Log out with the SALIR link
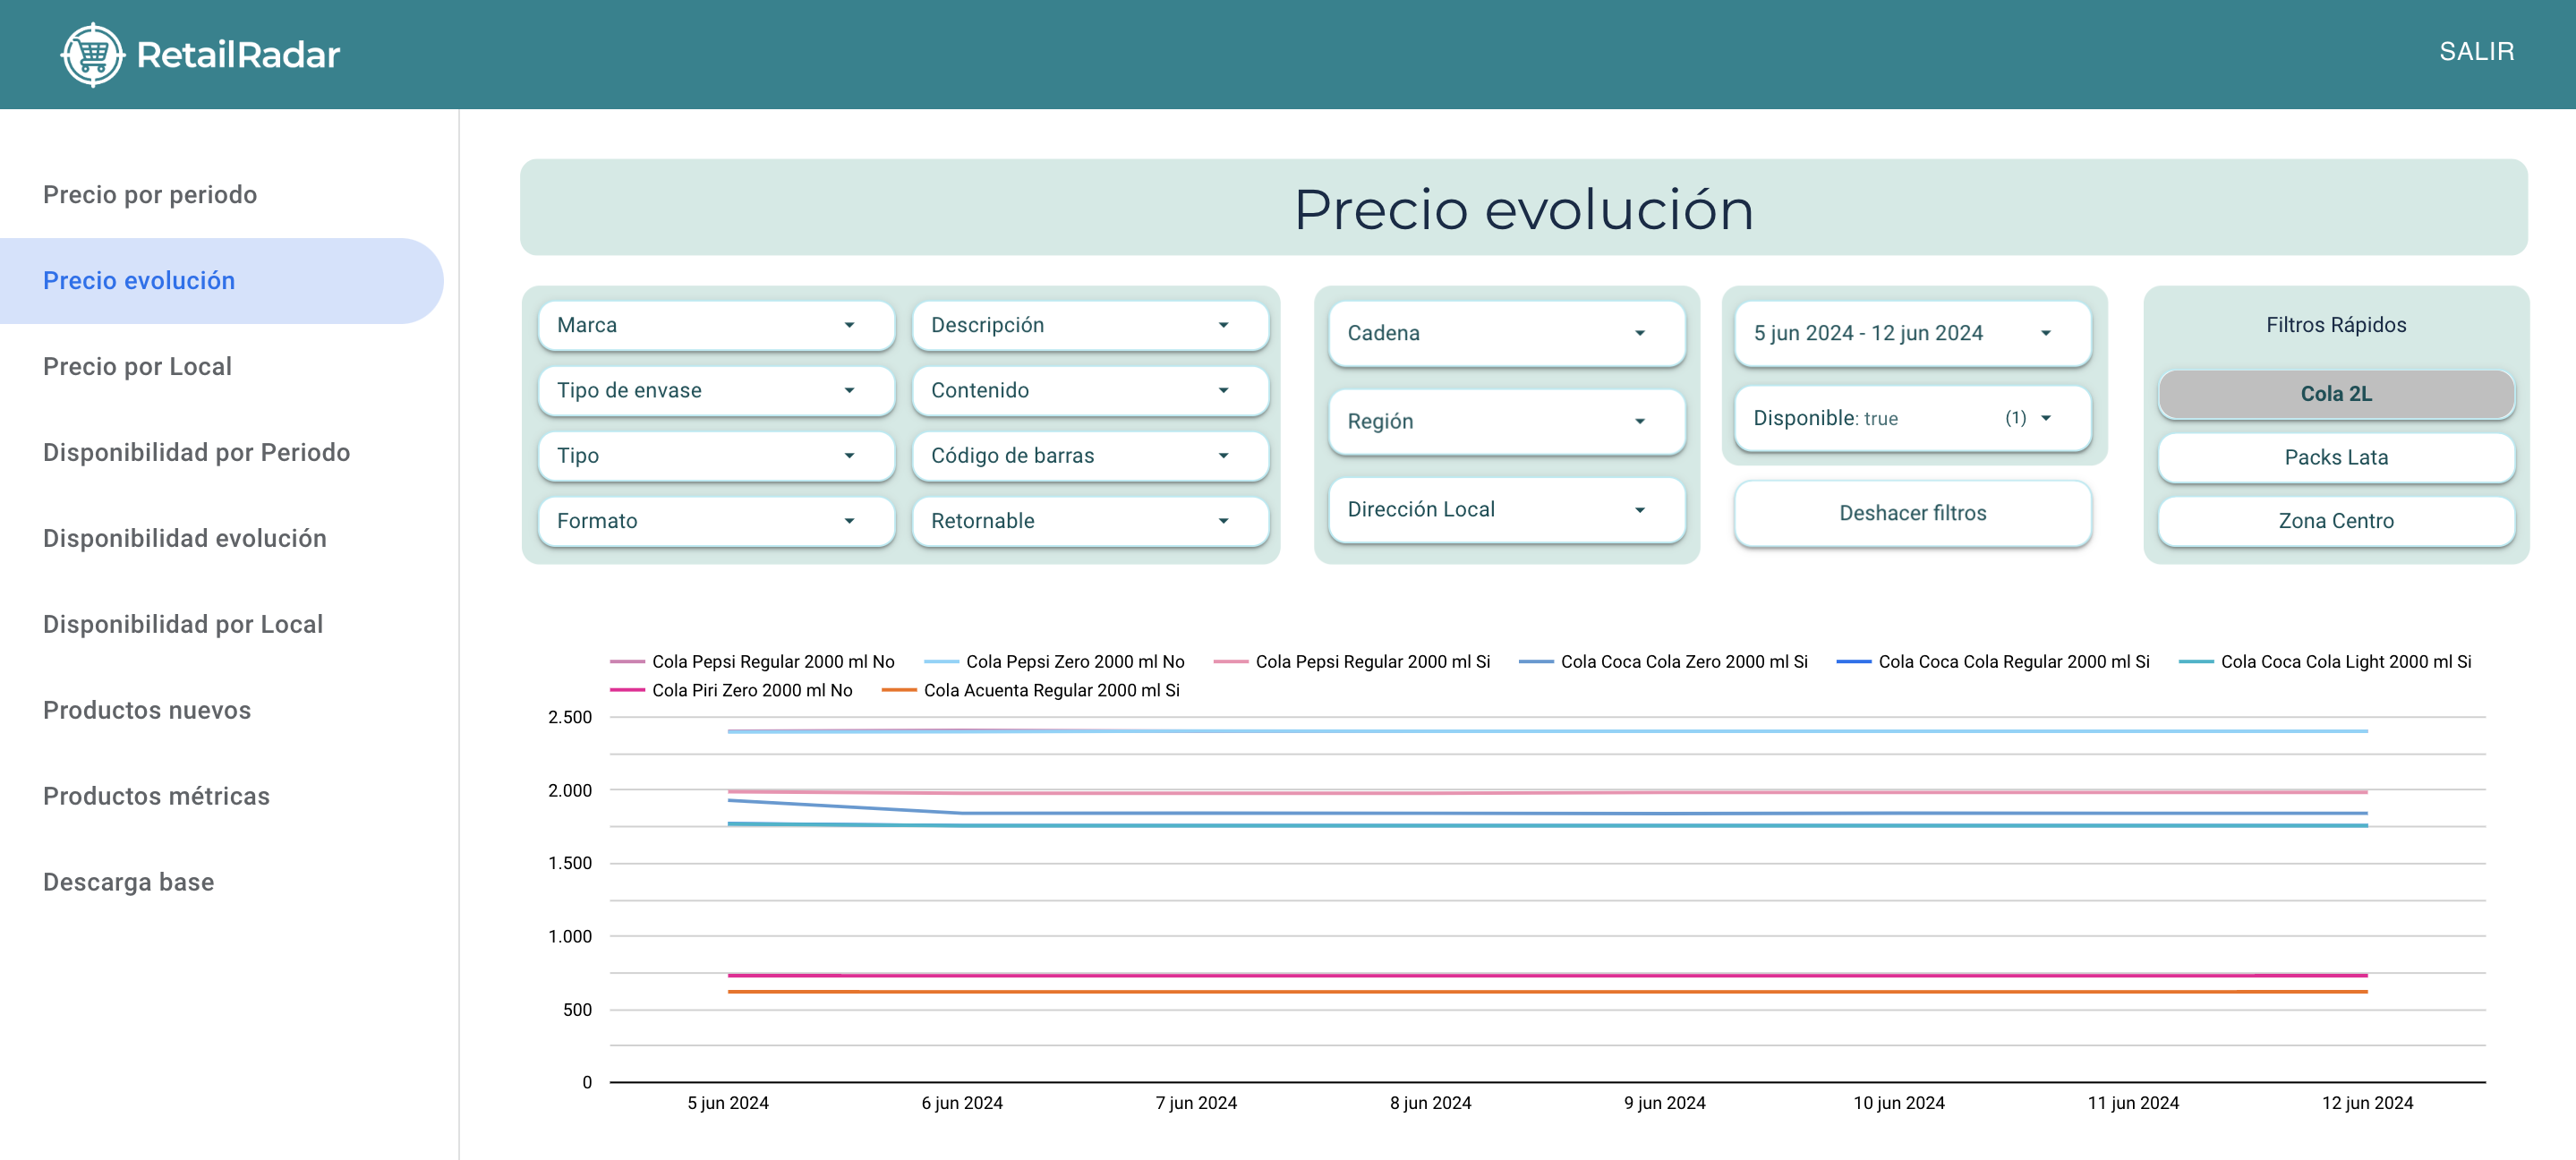Viewport: 2576px width, 1160px height. 2476,51
